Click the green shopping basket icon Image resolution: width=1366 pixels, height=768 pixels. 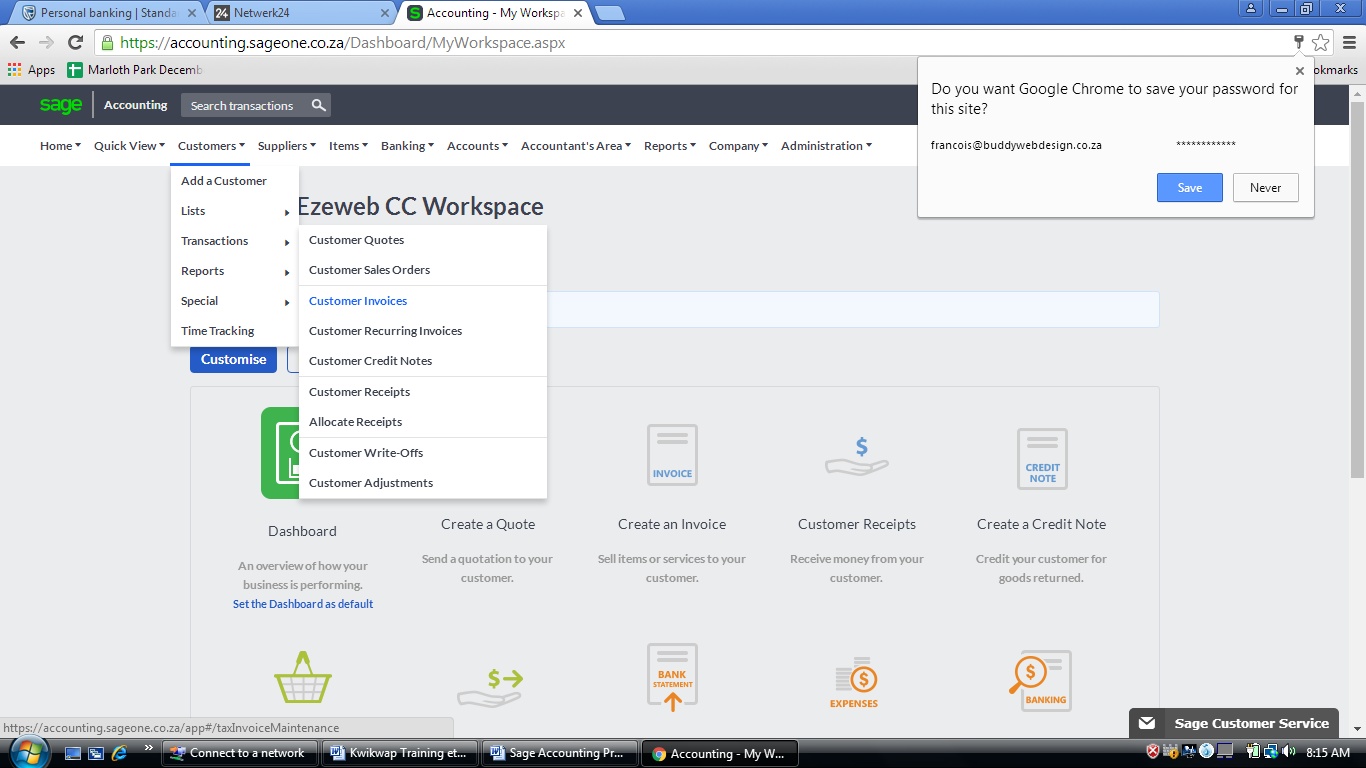point(302,678)
